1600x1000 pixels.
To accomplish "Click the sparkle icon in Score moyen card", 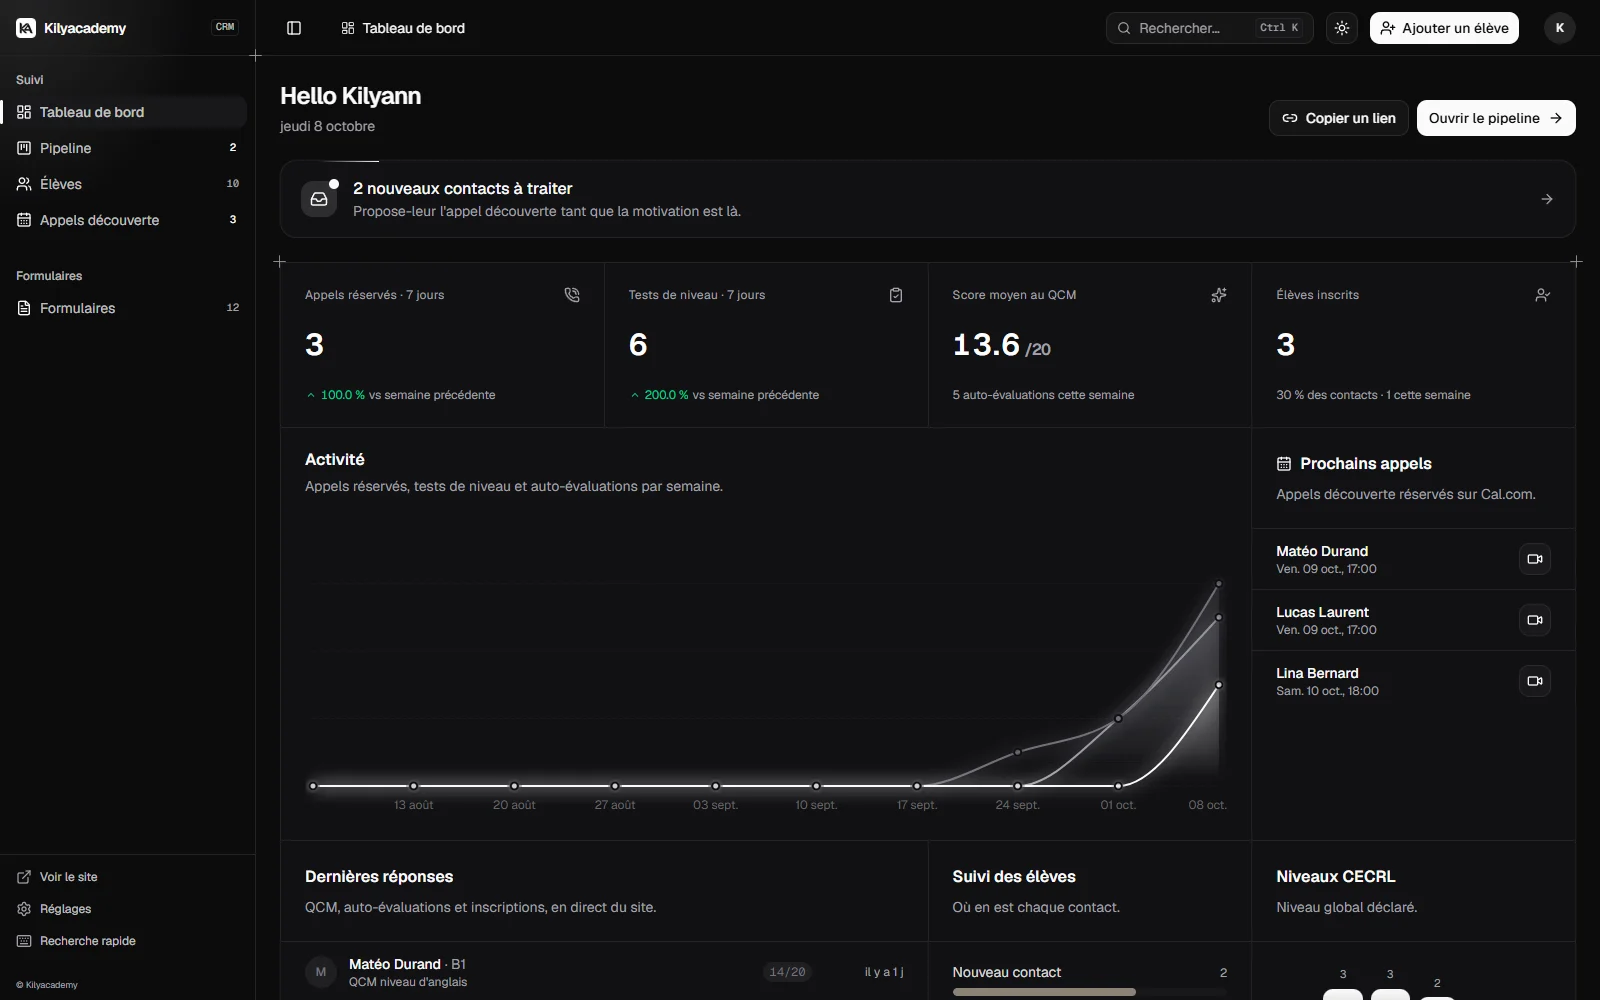I will 1219,295.
